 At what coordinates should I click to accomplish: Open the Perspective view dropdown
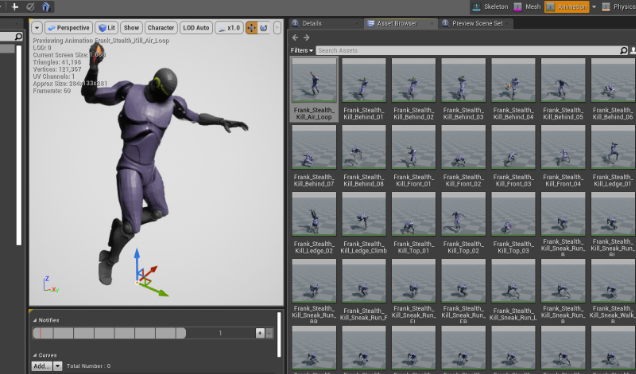(x=68, y=28)
